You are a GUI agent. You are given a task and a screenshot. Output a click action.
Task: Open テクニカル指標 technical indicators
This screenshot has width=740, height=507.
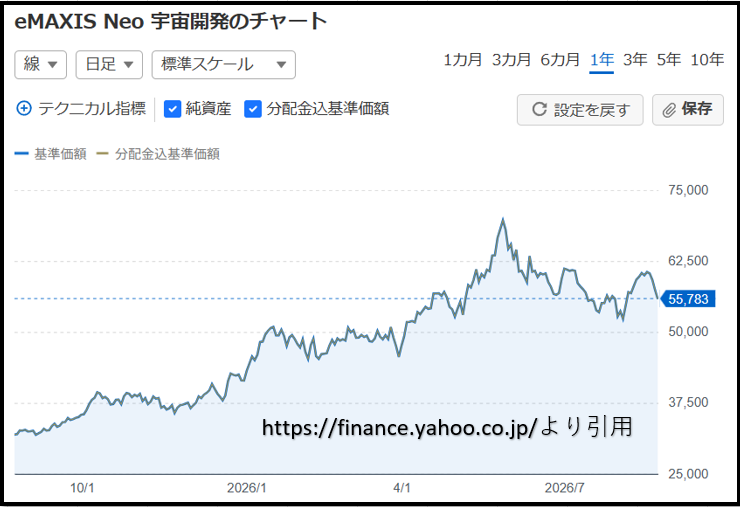coord(92,109)
